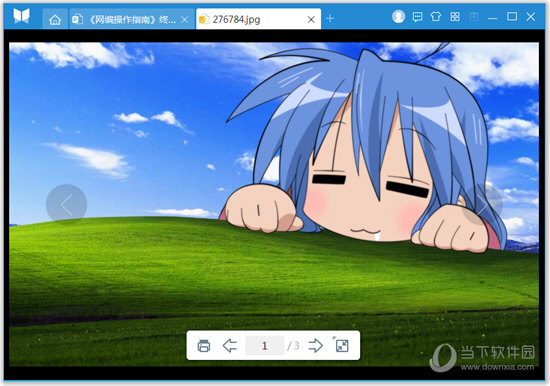This screenshot has width=550, height=386.
Task: Click the page number field showing 1
Action: pos(265,346)
